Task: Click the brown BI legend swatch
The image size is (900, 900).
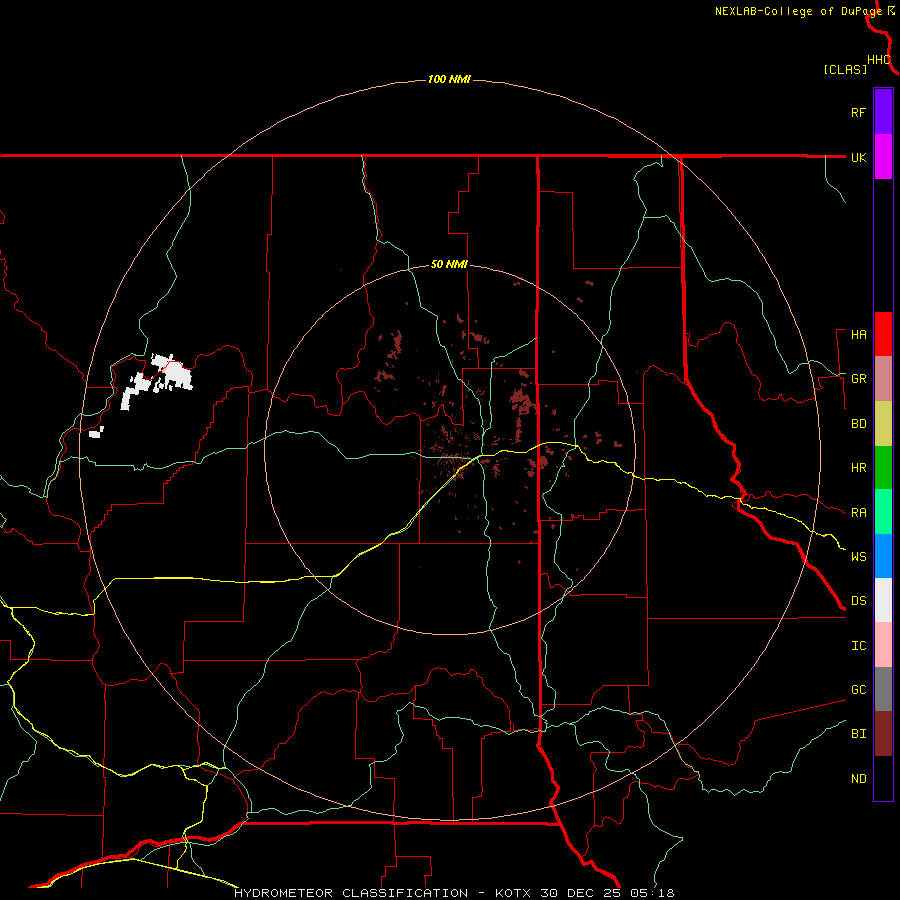Action: [x=883, y=734]
